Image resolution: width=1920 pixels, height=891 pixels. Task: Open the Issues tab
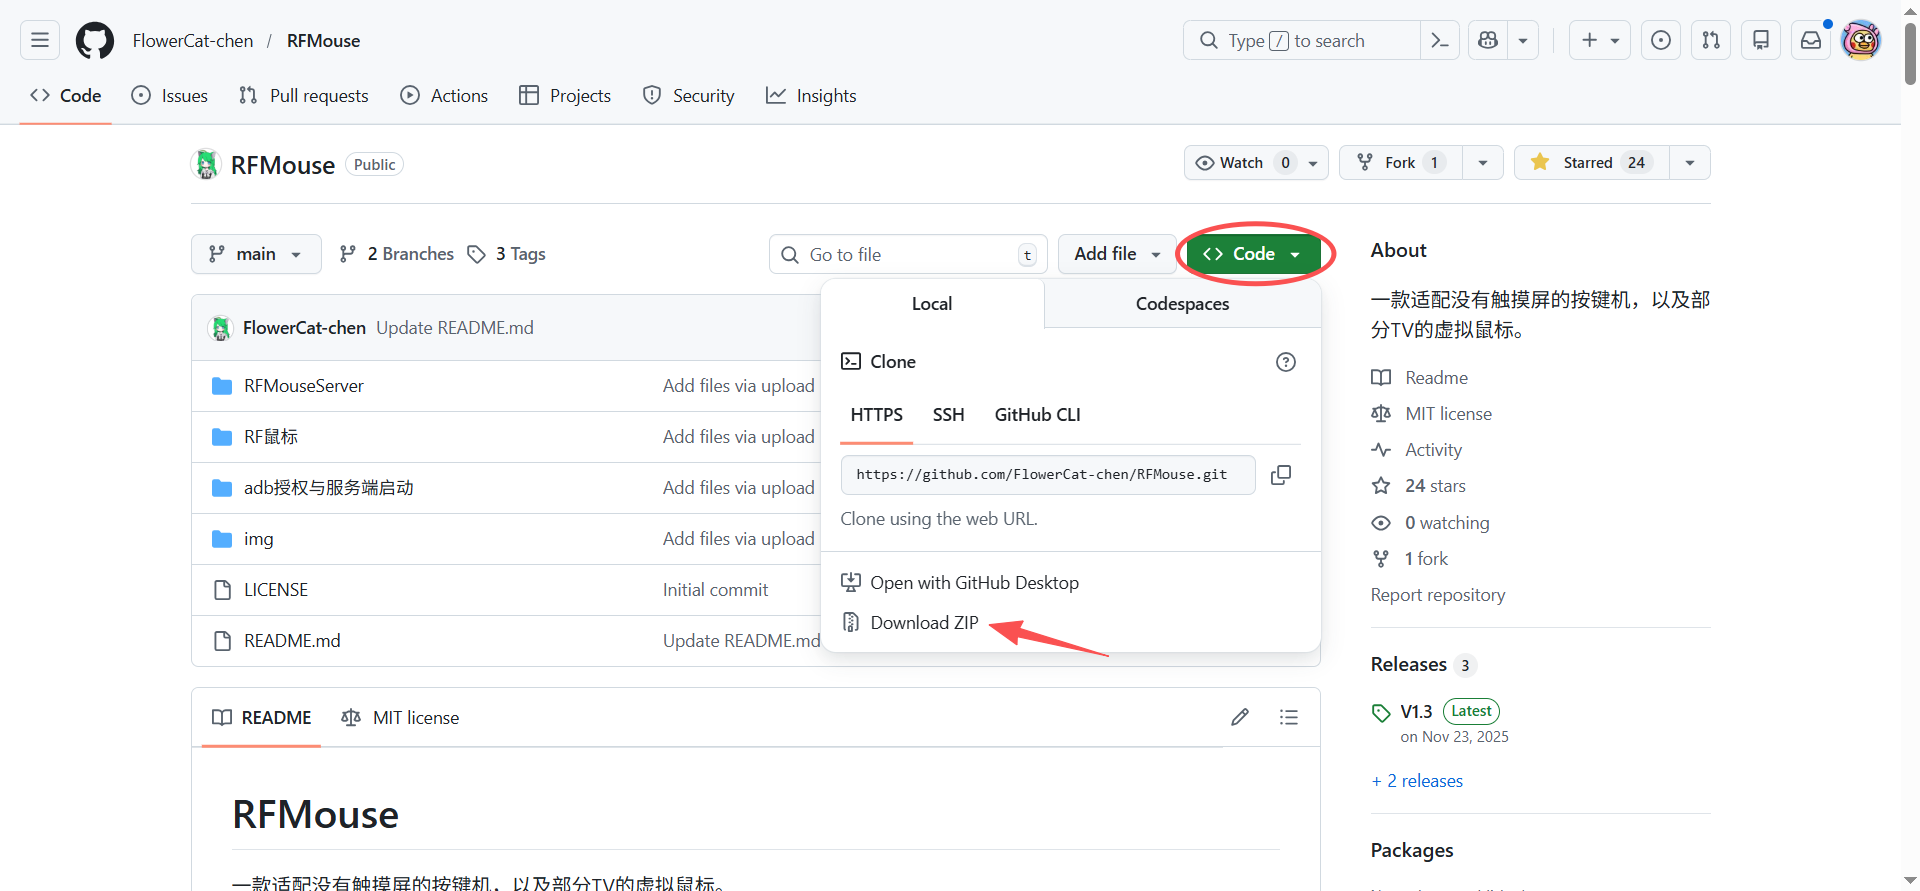(170, 96)
